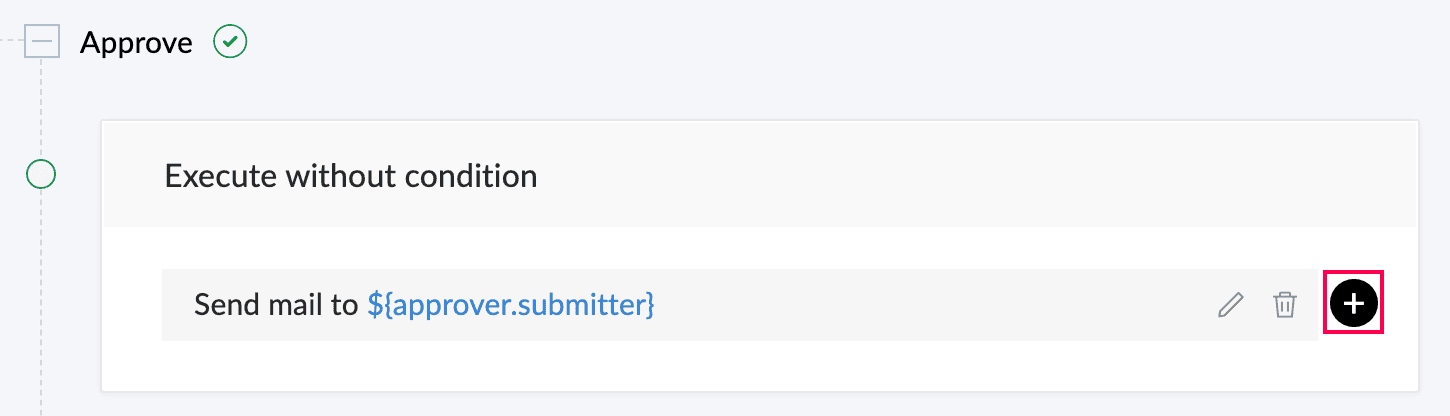Select the green circle node on the flow line

tap(41, 175)
